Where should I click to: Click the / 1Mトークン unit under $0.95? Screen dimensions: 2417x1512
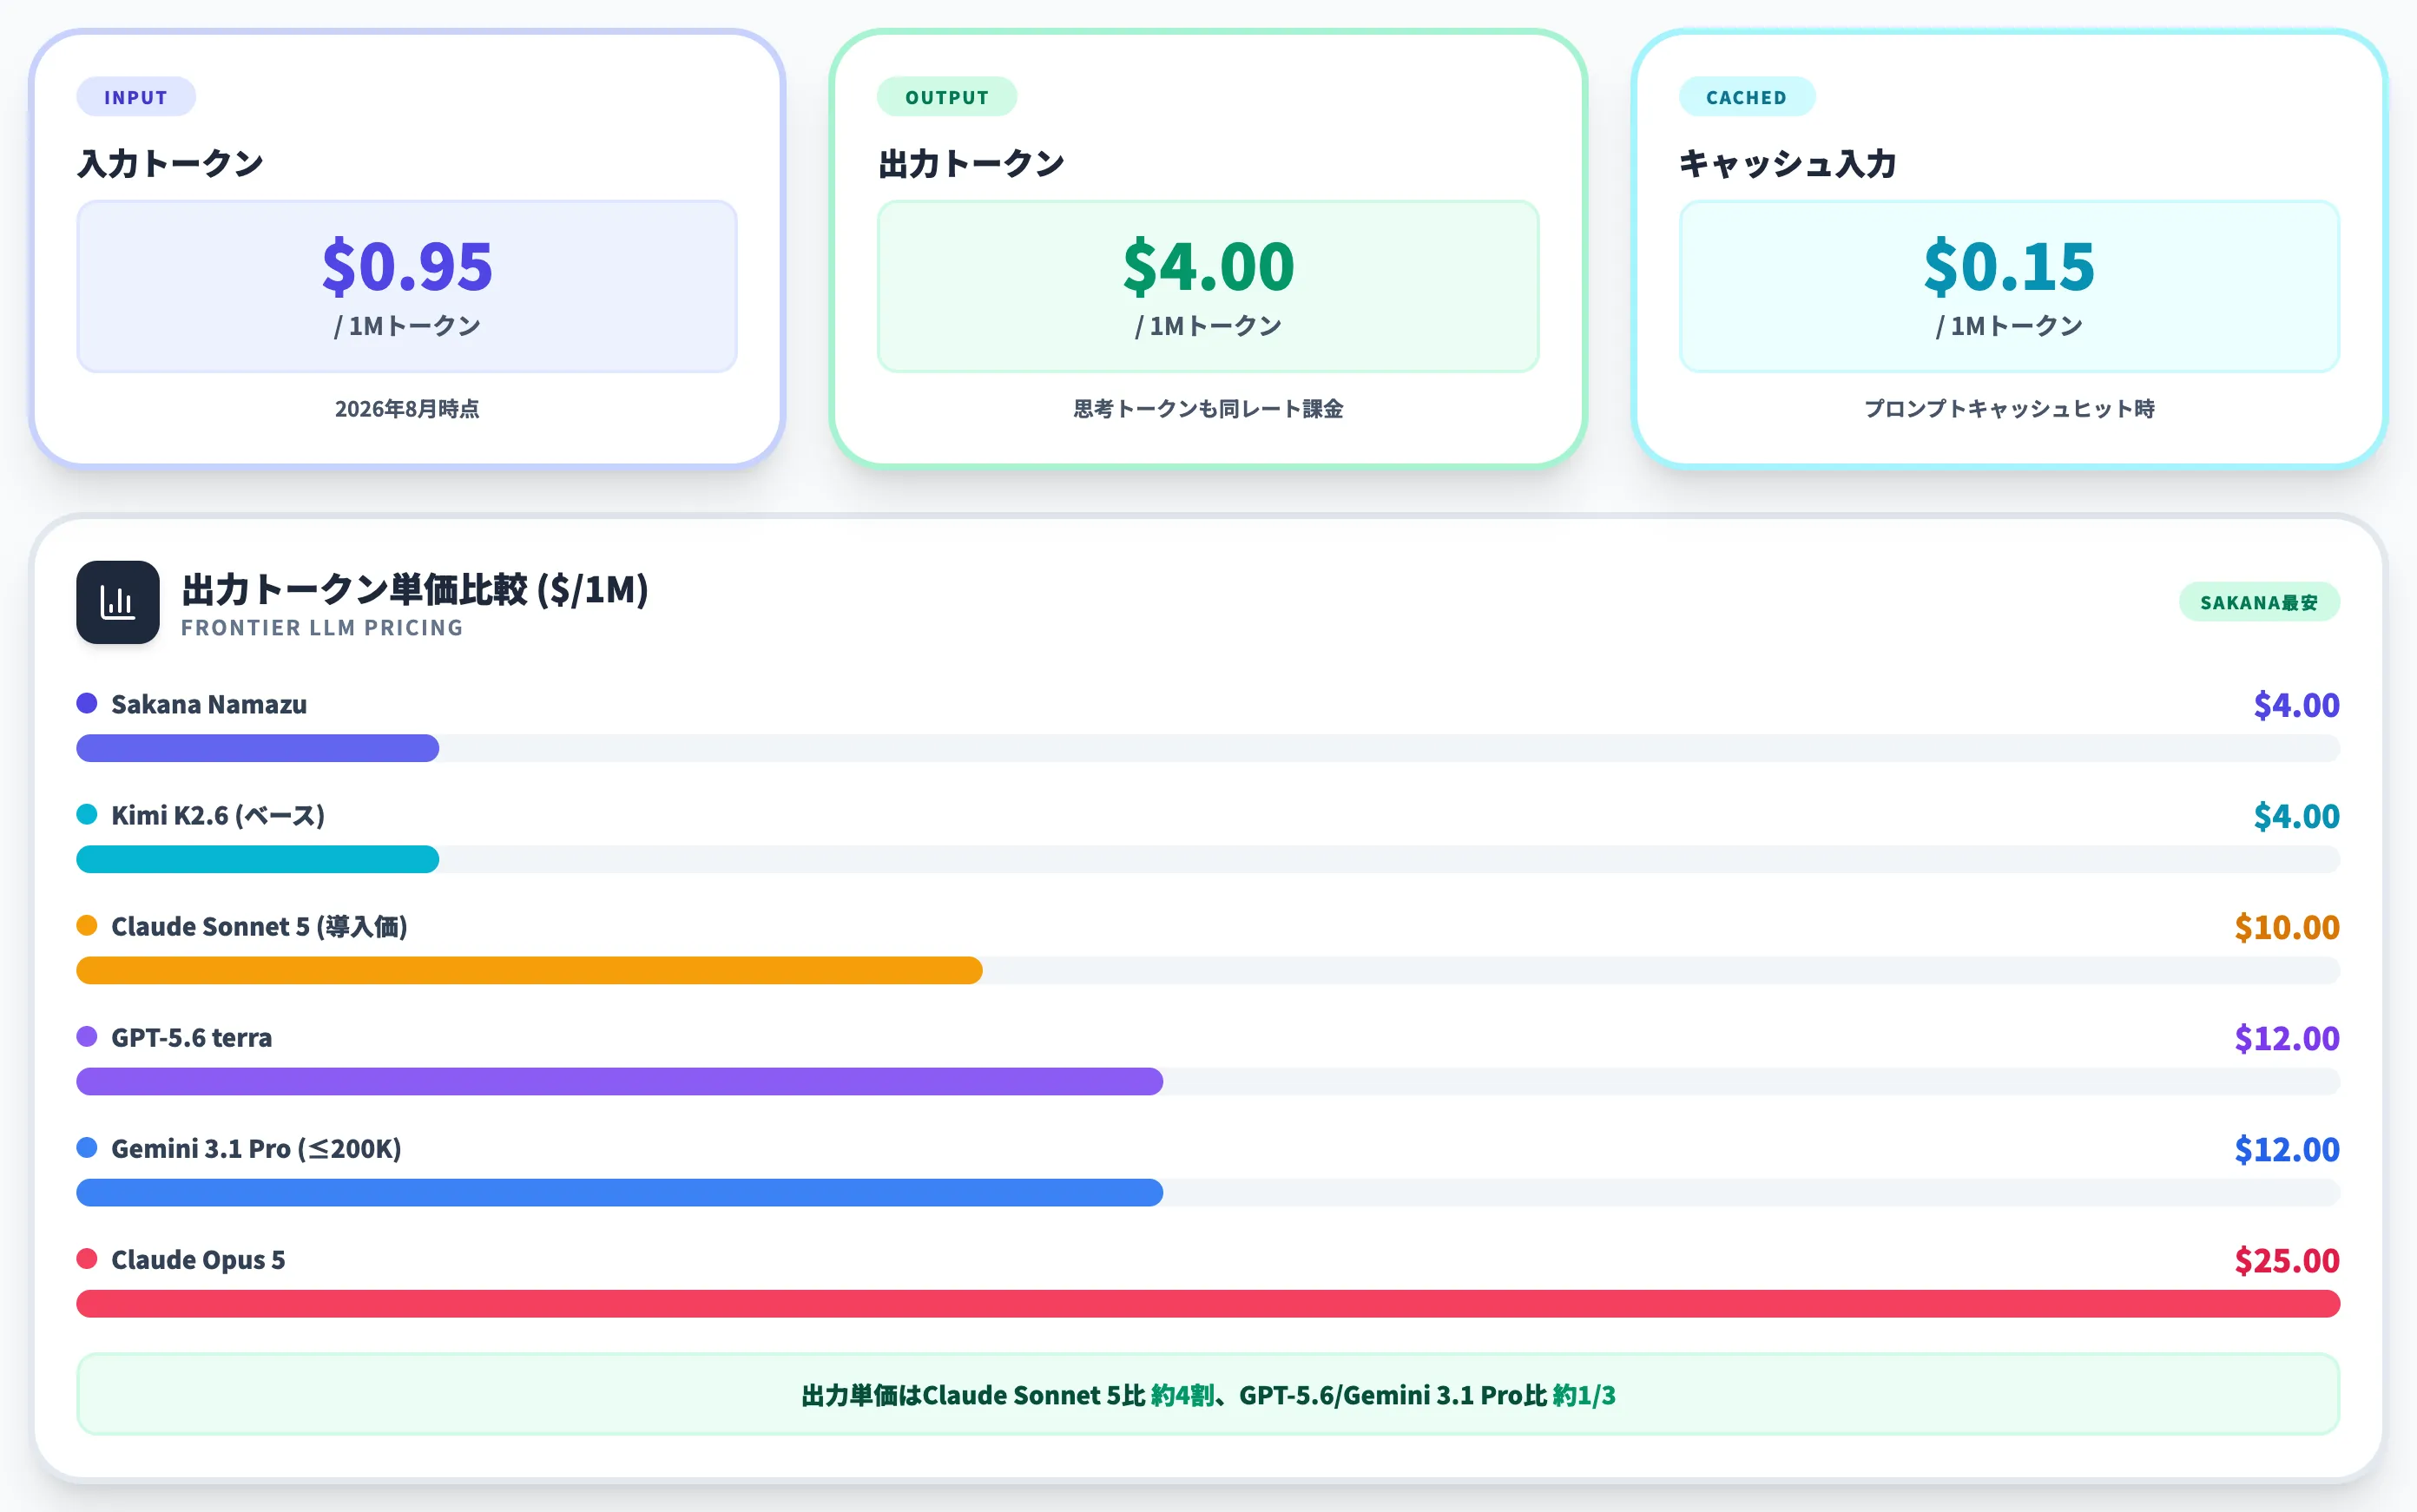[x=407, y=326]
